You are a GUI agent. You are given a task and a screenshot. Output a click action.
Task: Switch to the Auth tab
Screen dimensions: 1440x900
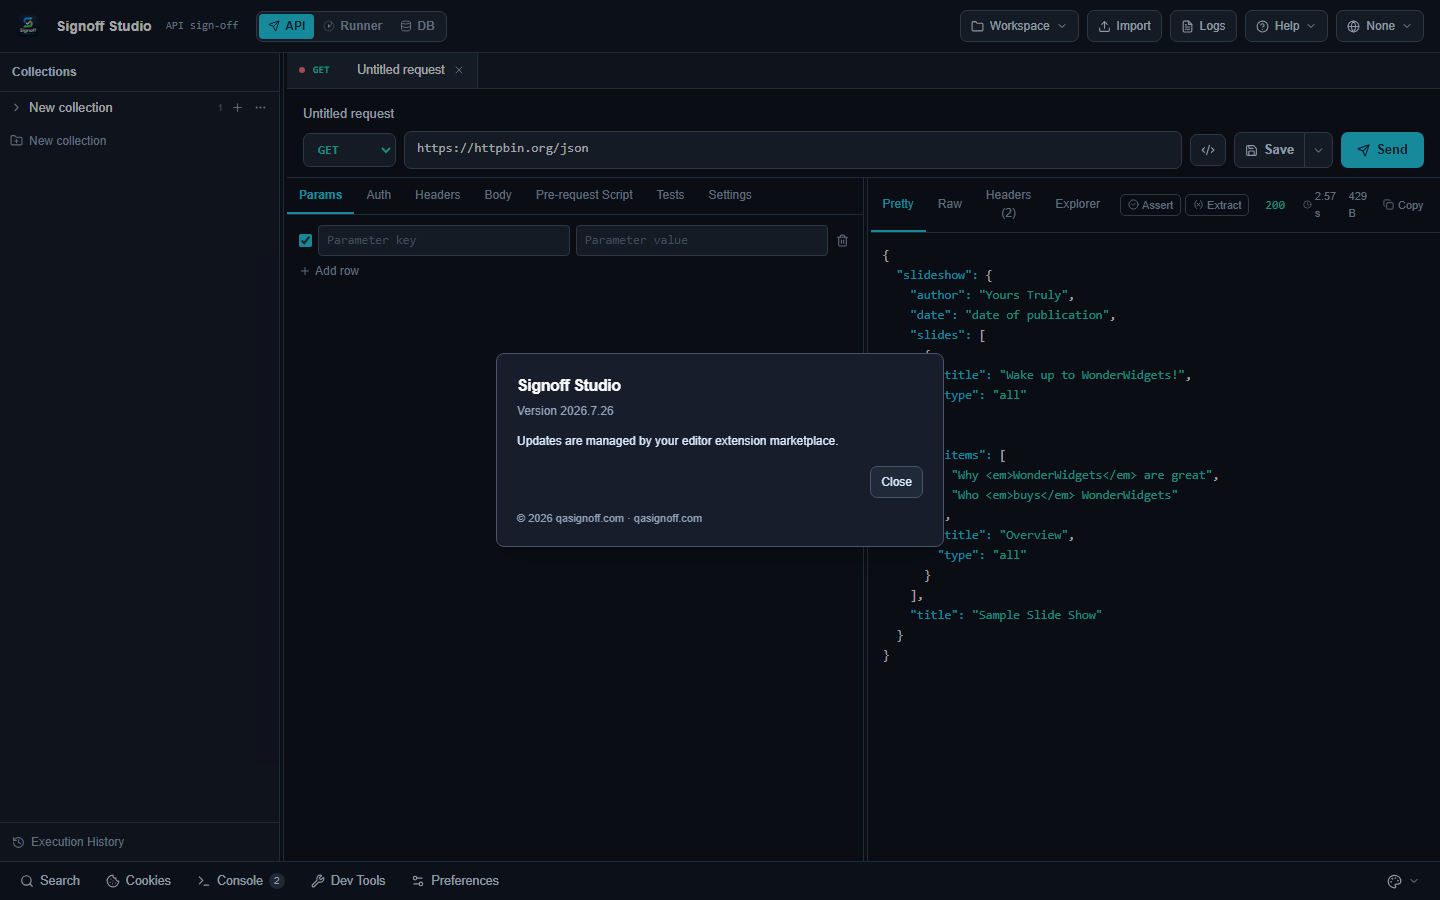click(379, 195)
